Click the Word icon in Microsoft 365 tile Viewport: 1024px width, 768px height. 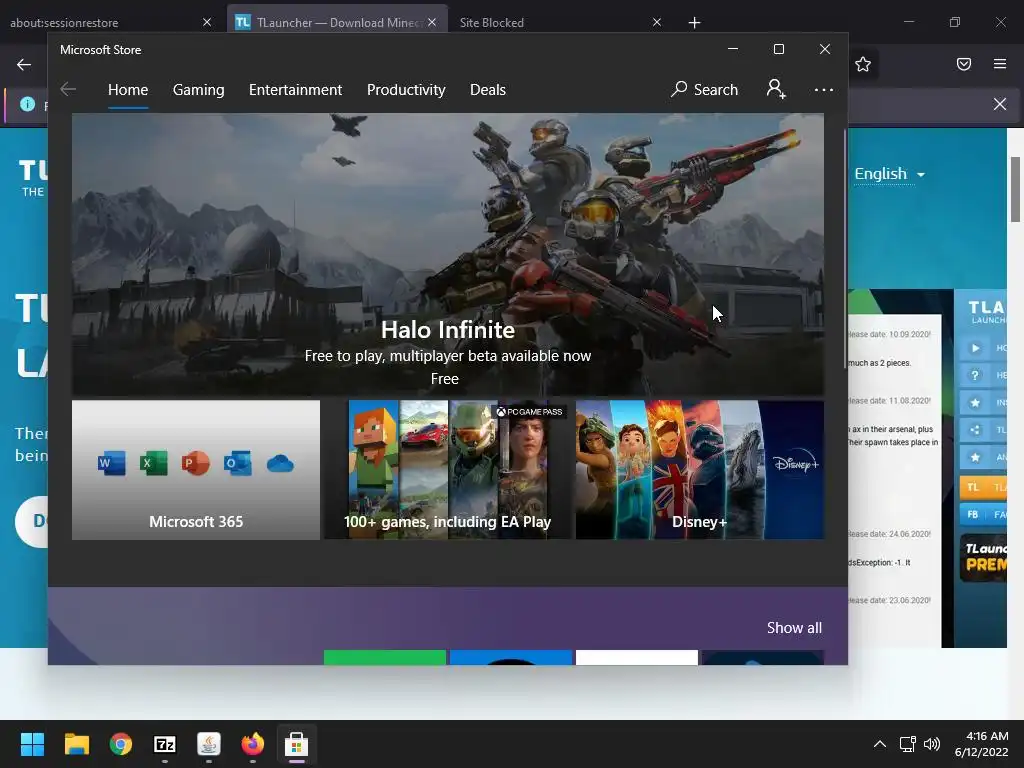tap(112, 463)
